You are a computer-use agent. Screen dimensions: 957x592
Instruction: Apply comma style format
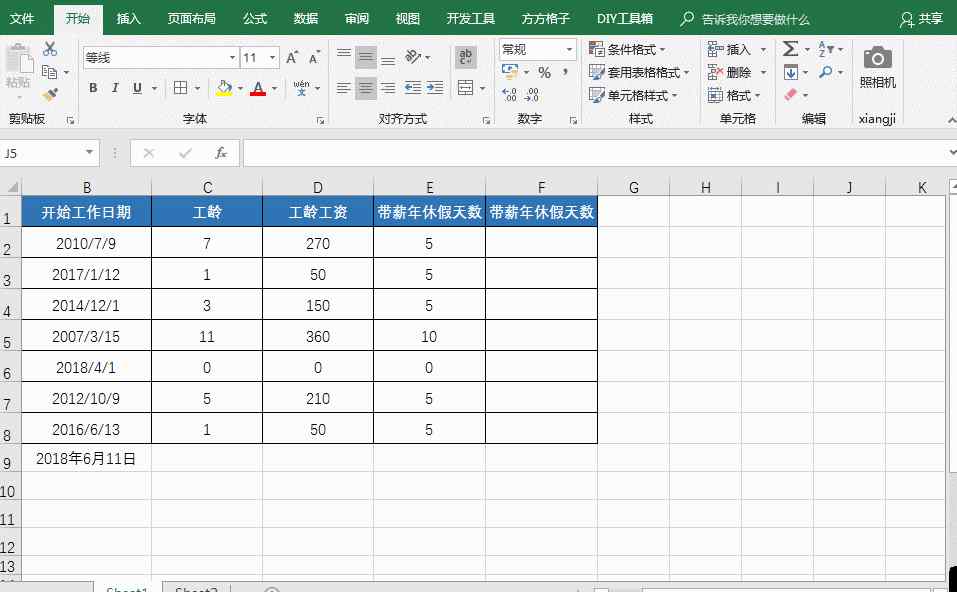pos(565,73)
